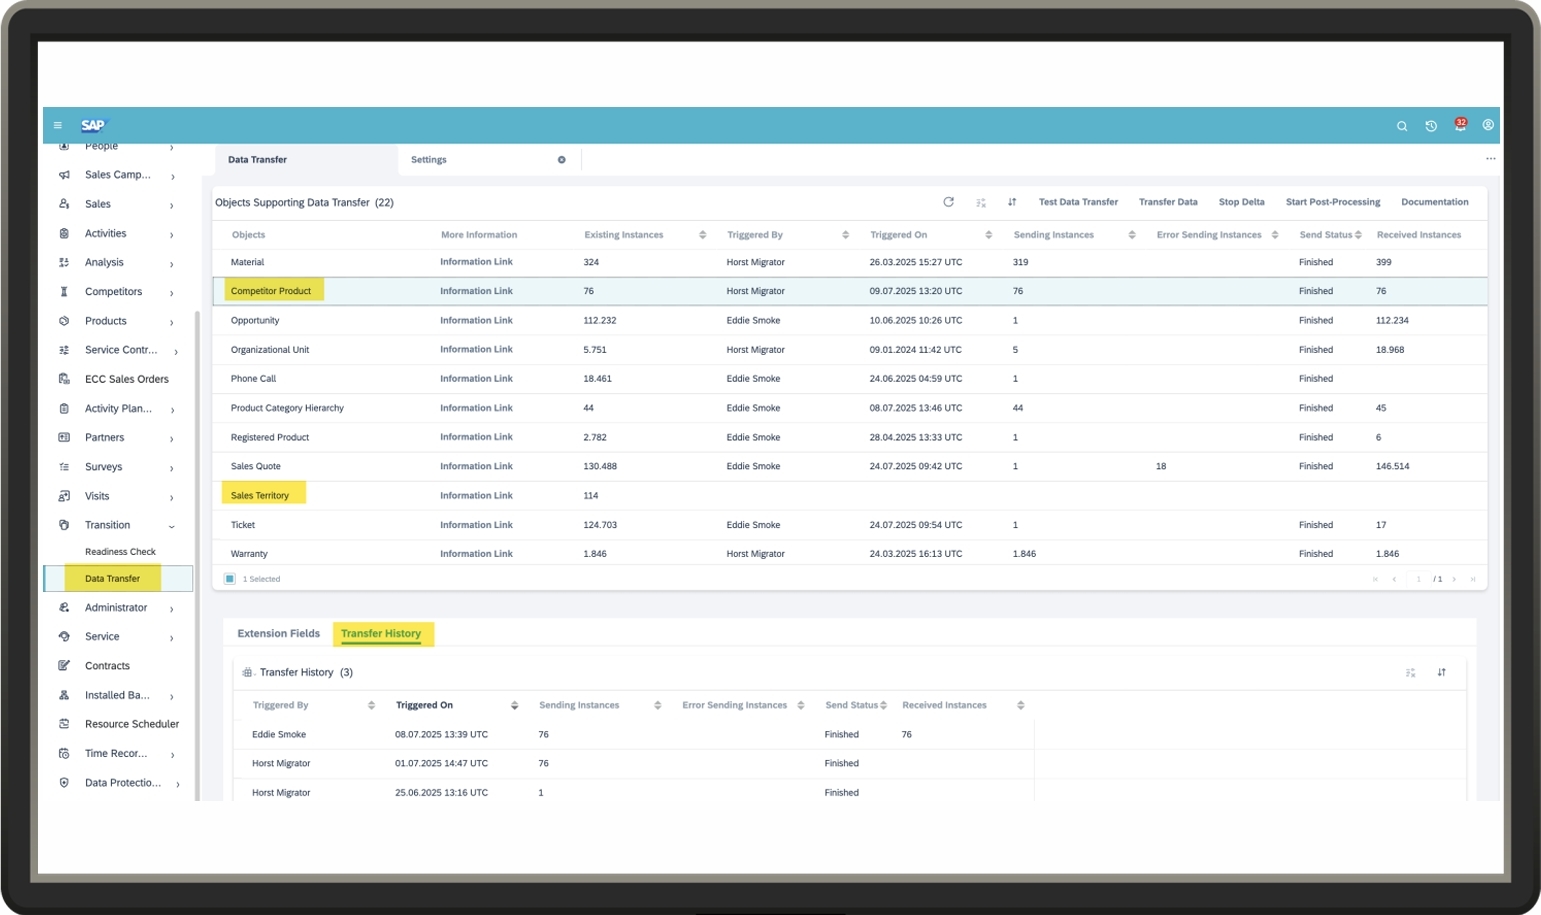
Task: Click Eddie Smoke in Transfer History
Action: click(x=279, y=735)
